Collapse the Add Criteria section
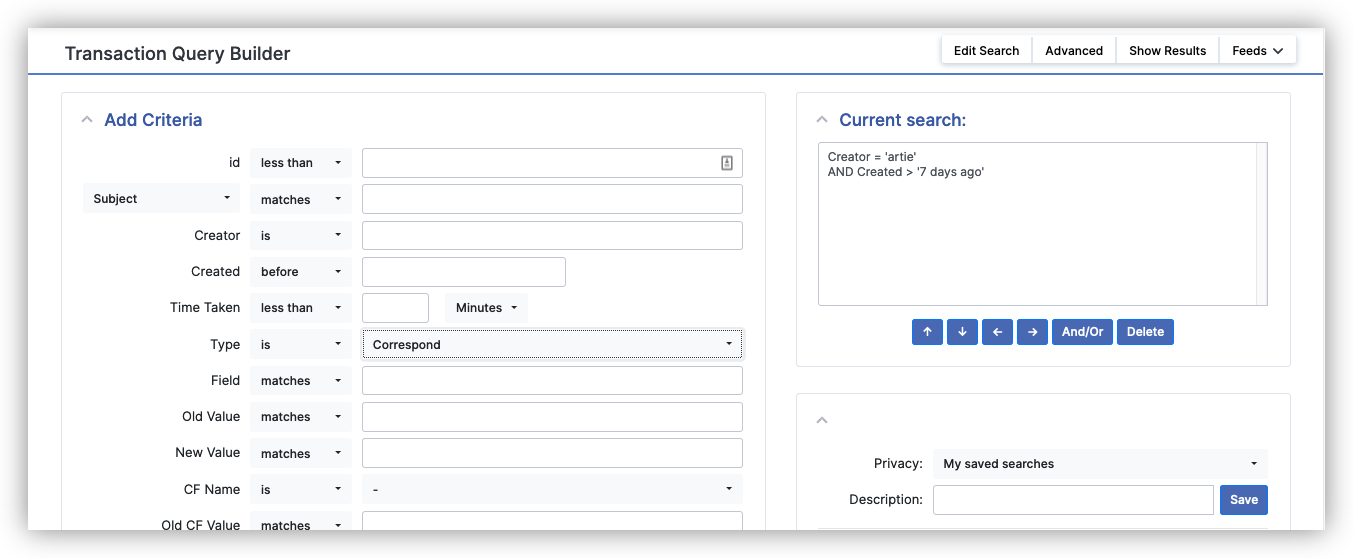 click(x=87, y=120)
